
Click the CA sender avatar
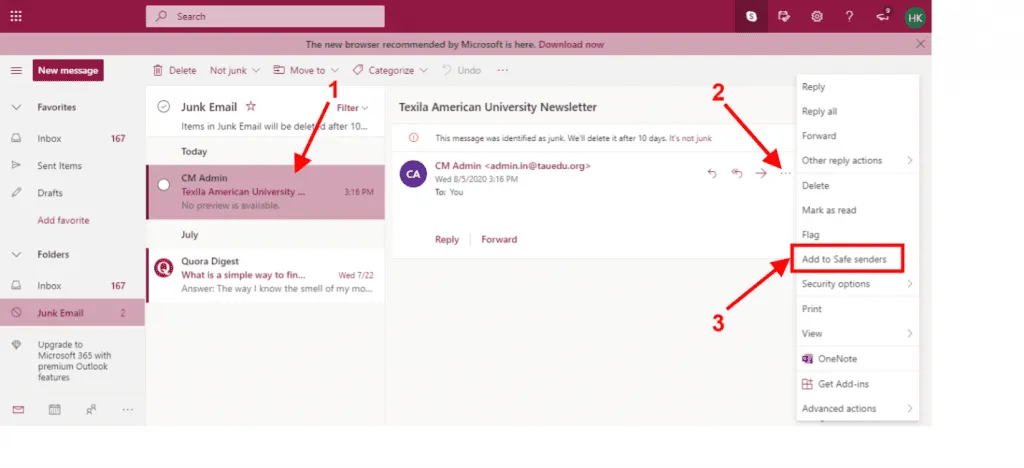coord(413,174)
